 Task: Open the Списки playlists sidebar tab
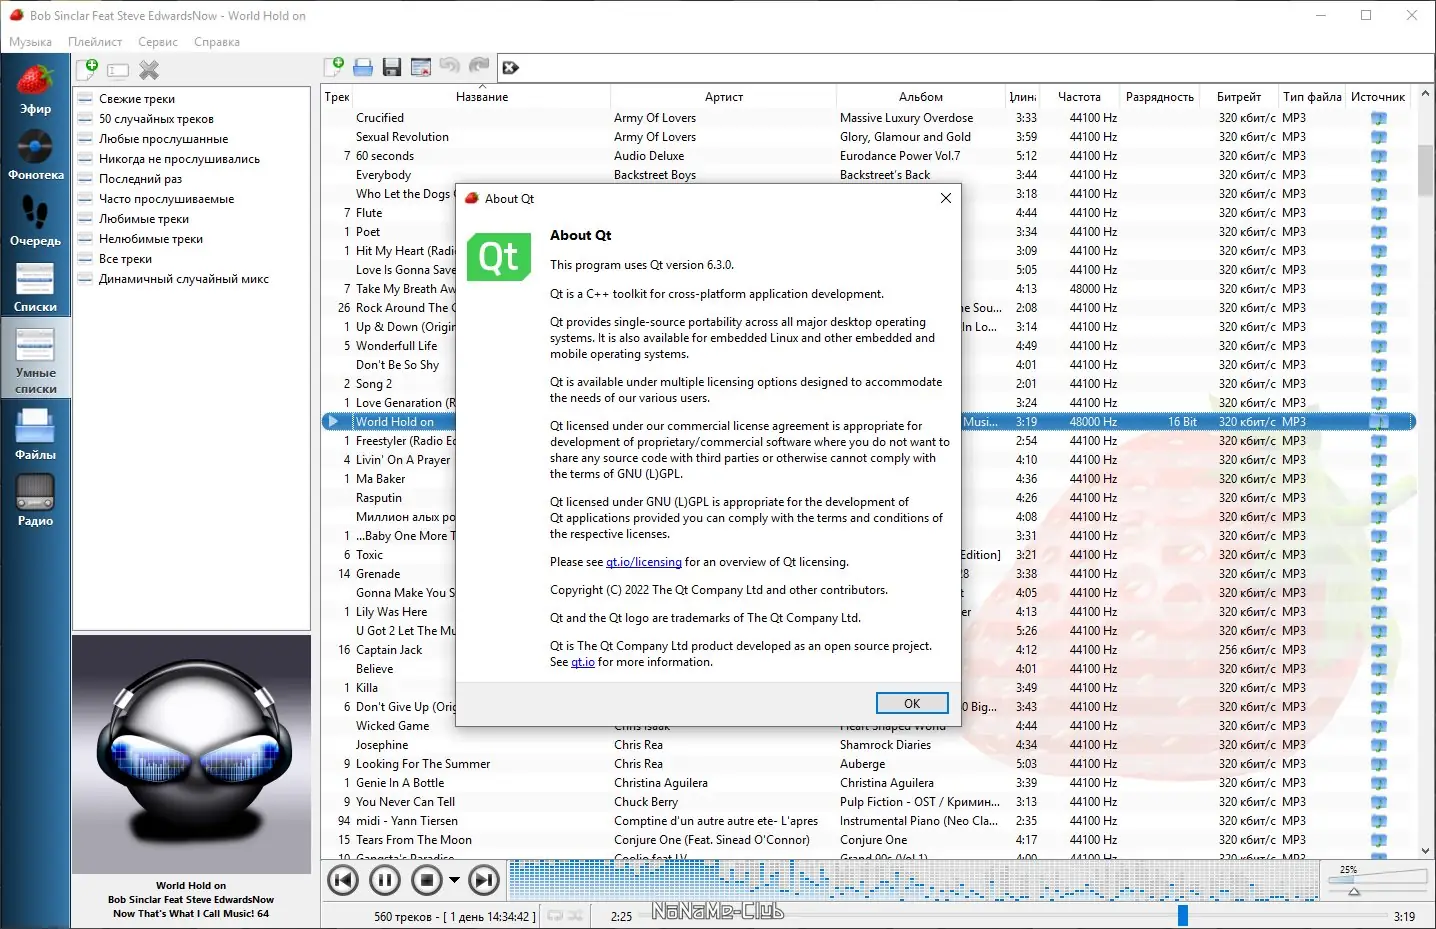coord(35,287)
